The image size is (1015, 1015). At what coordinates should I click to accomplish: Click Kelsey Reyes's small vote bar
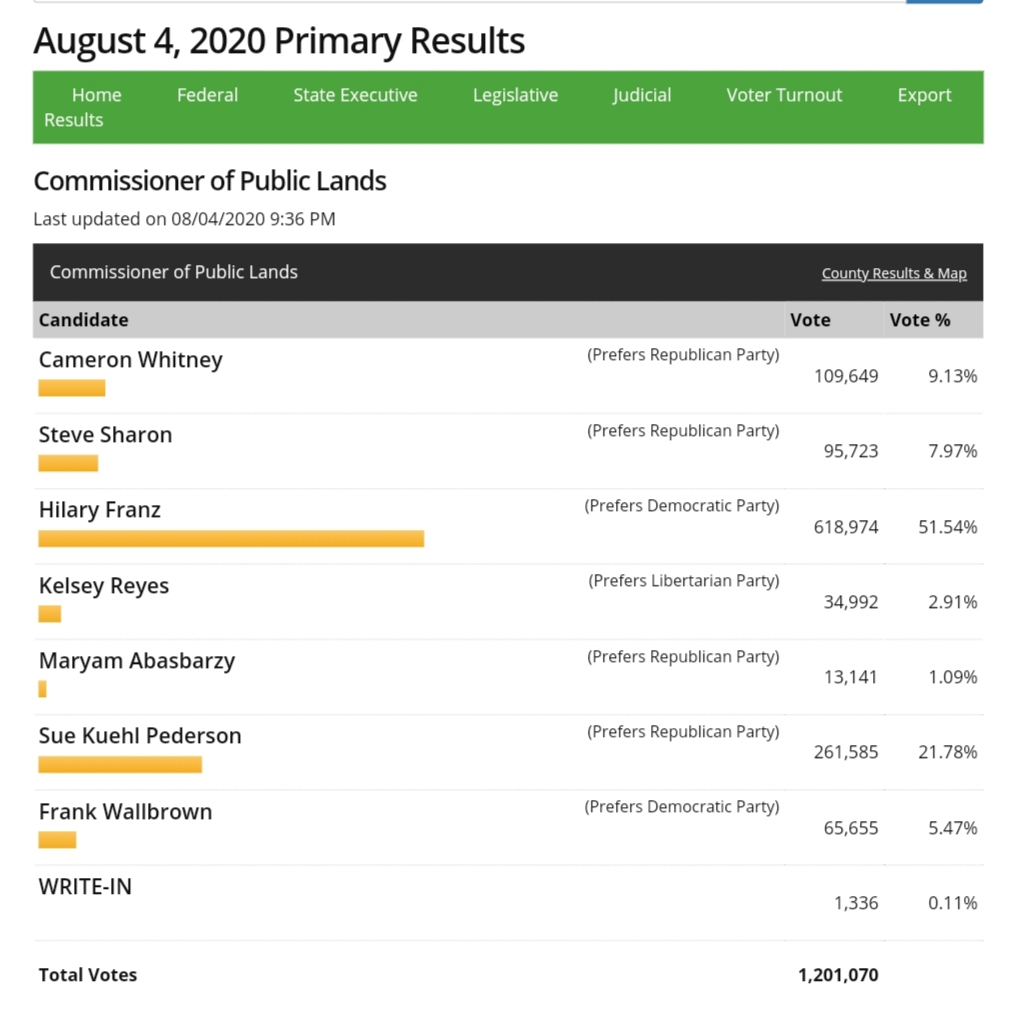[50, 614]
